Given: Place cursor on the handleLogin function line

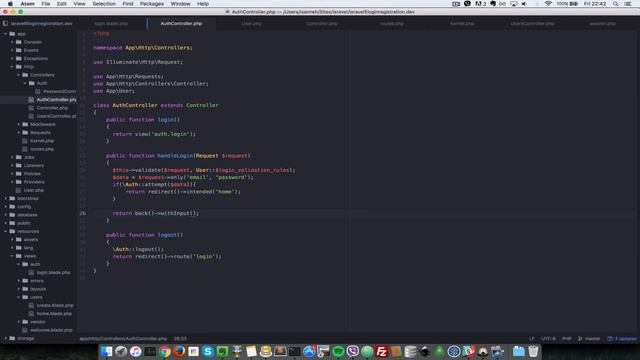Looking at the screenshot, I should pyautogui.click(x=178, y=156).
